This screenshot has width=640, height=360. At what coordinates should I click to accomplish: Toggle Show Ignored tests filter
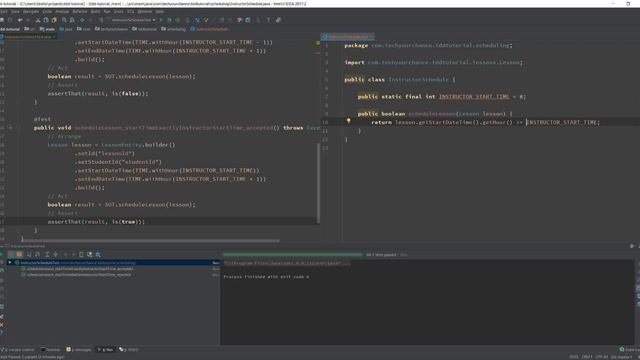click(19, 254)
